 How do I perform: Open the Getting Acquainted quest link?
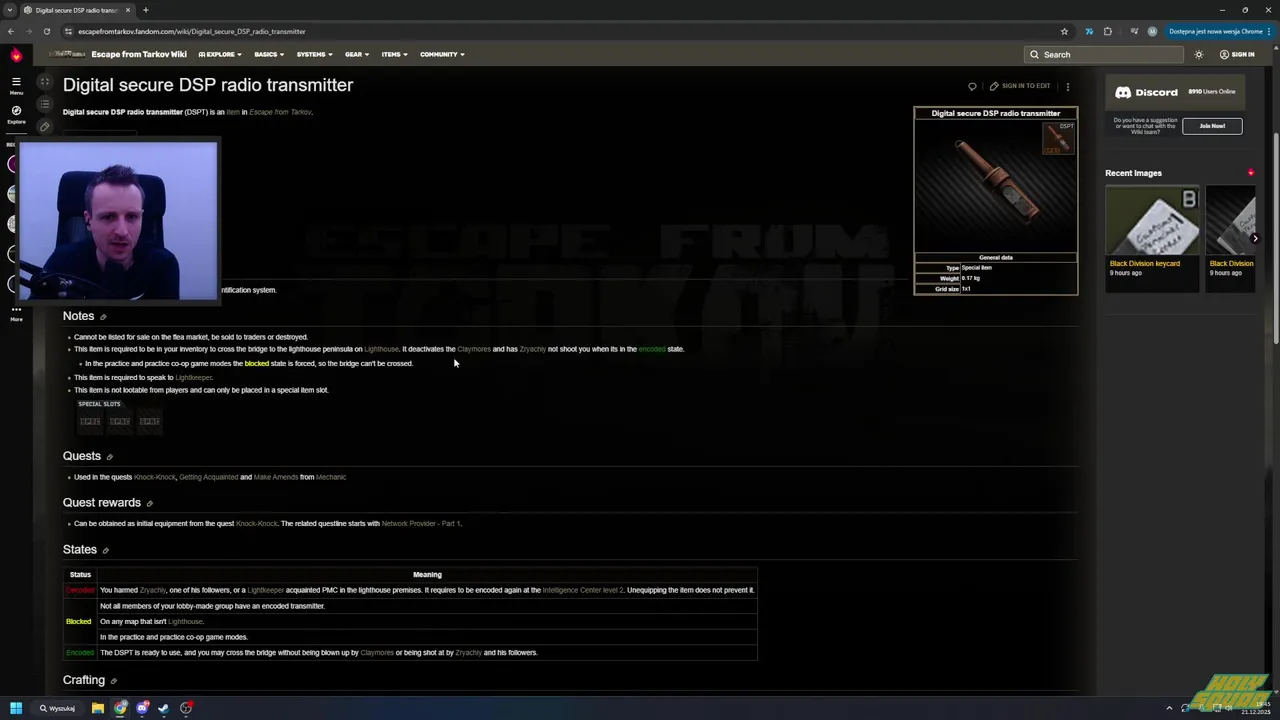[208, 477]
